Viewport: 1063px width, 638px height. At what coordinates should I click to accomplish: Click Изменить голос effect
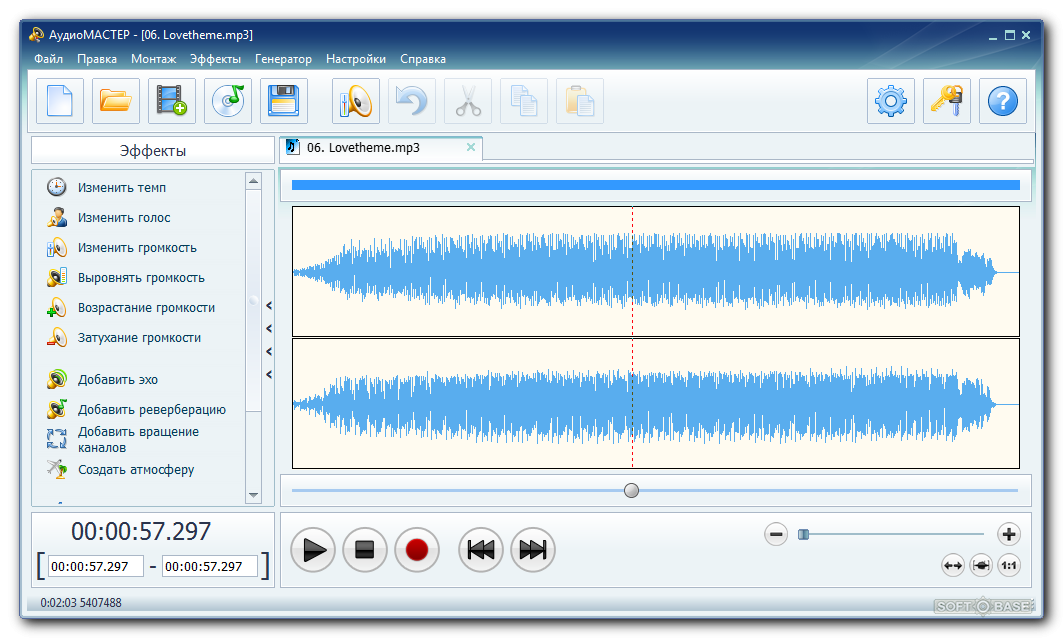[x=124, y=218]
